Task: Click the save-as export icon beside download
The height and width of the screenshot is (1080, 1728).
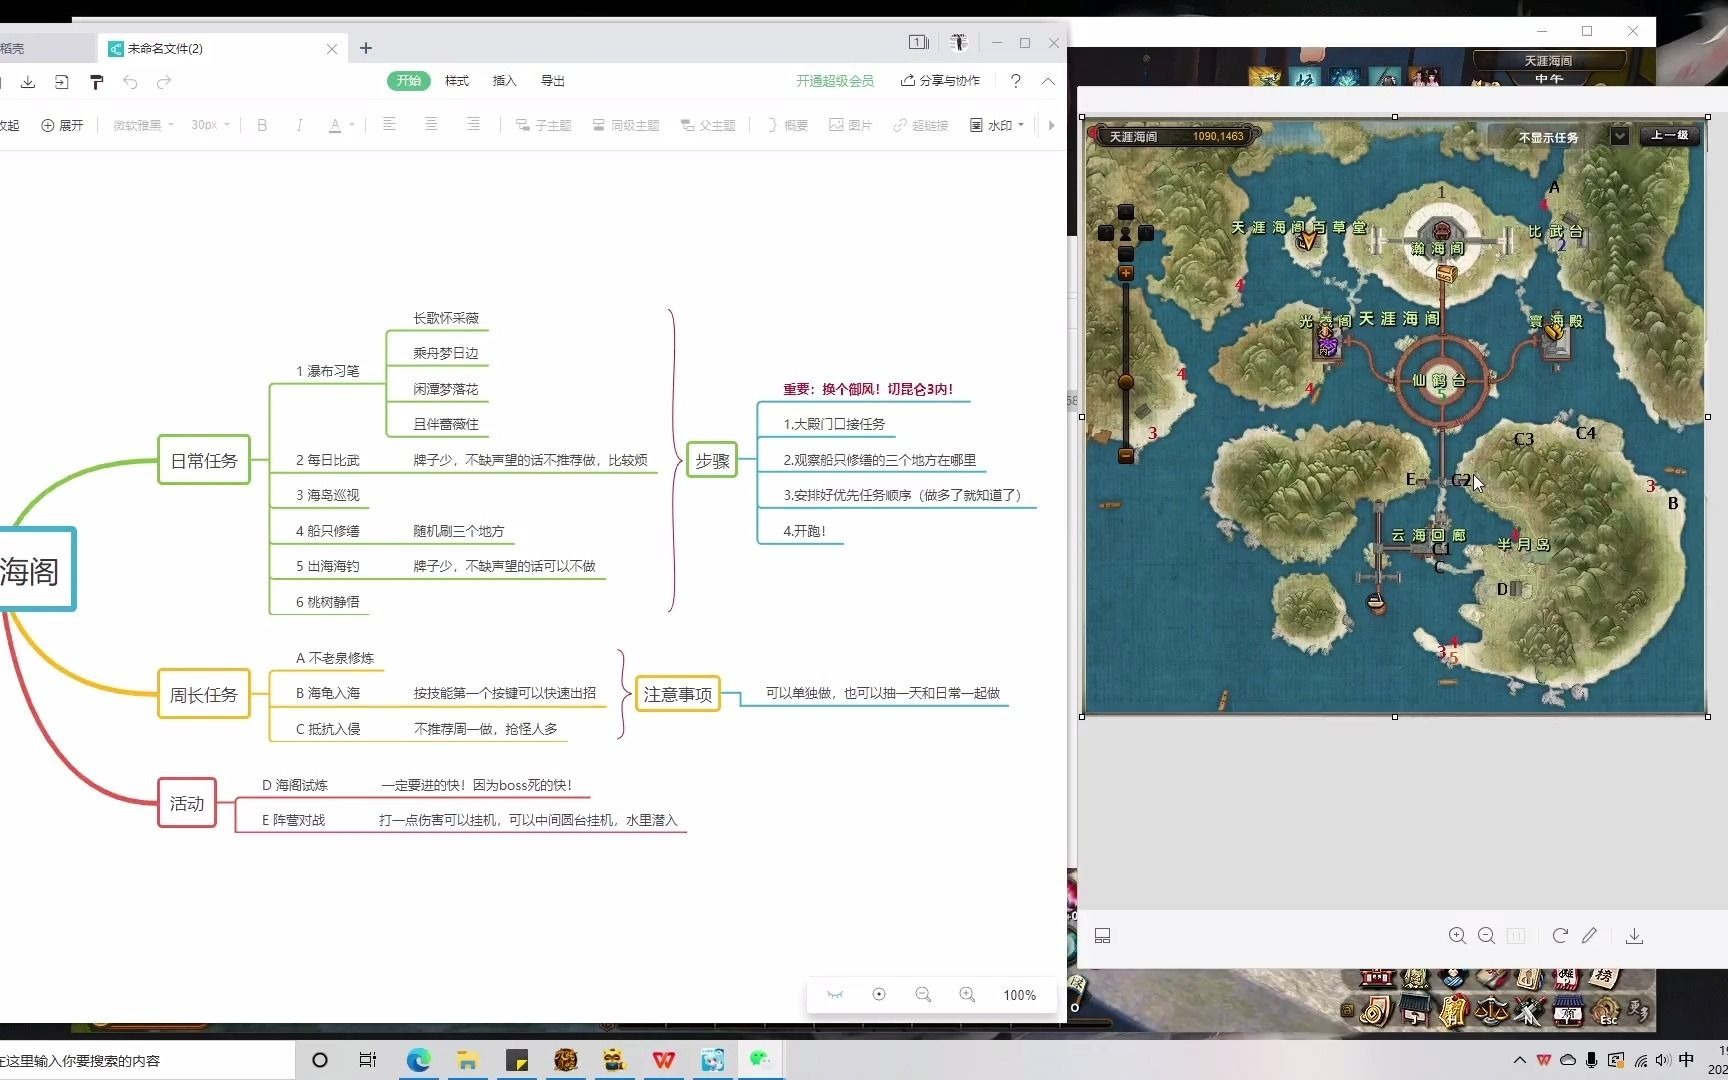Action: [62, 82]
